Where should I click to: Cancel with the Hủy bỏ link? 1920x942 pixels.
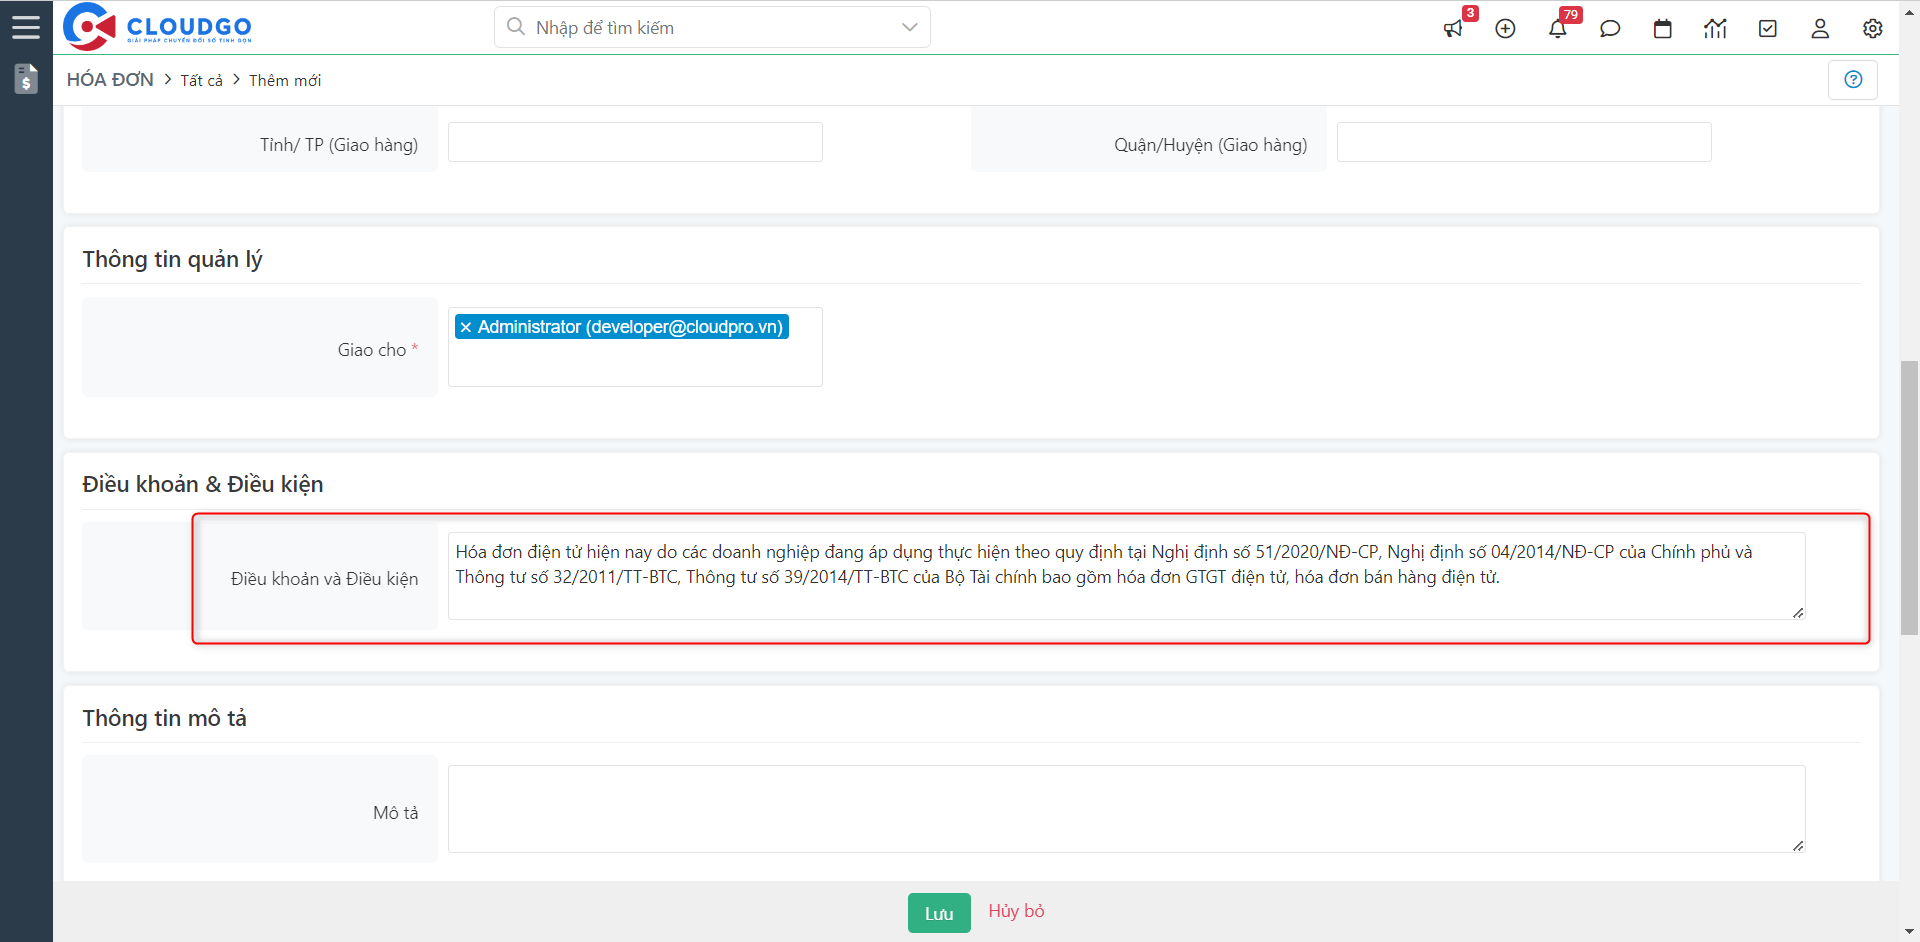tap(1016, 911)
